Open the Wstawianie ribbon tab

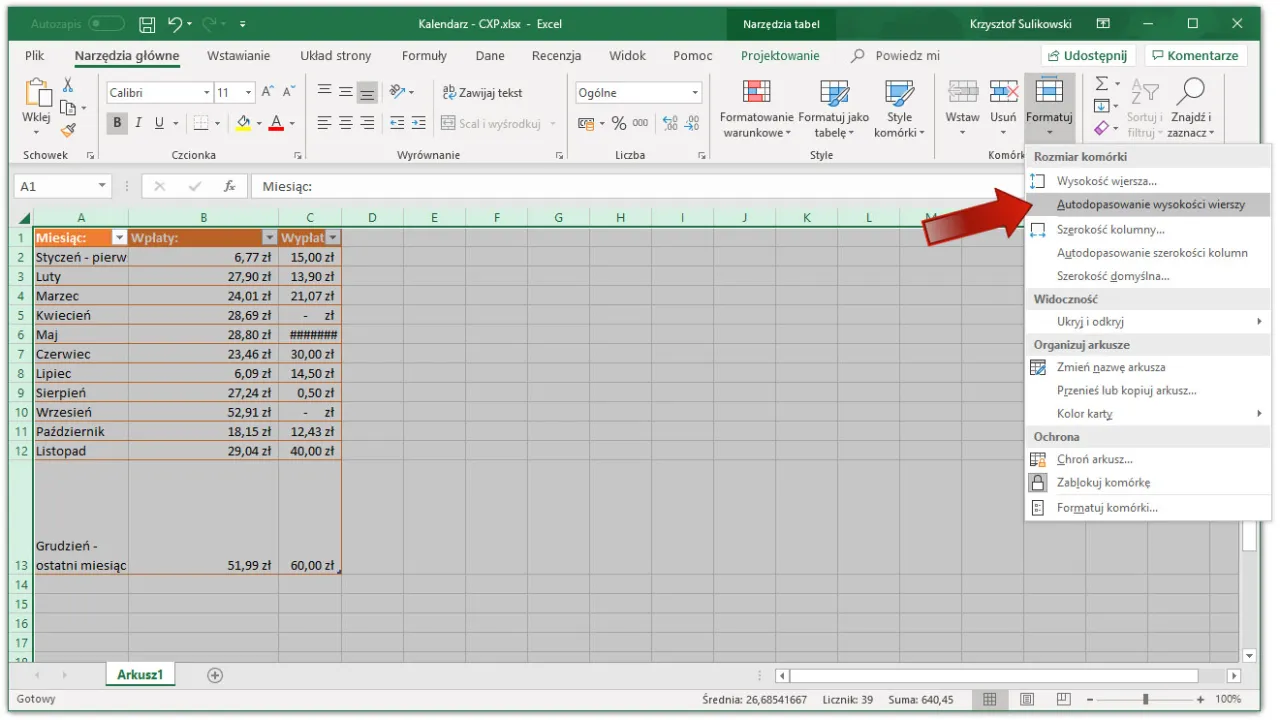(x=239, y=56)
